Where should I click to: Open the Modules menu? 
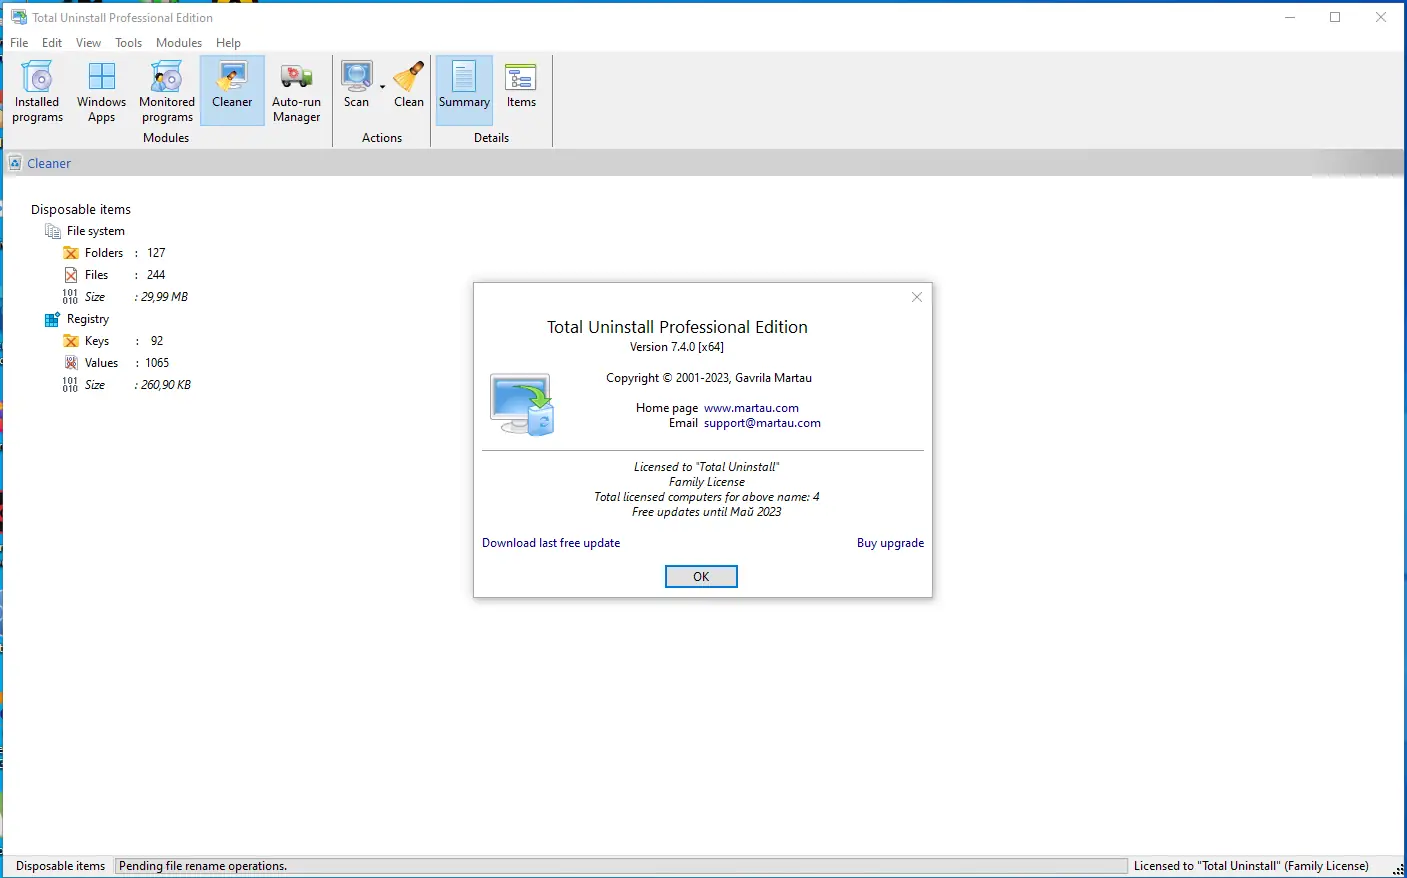click(x=179, y=43)
